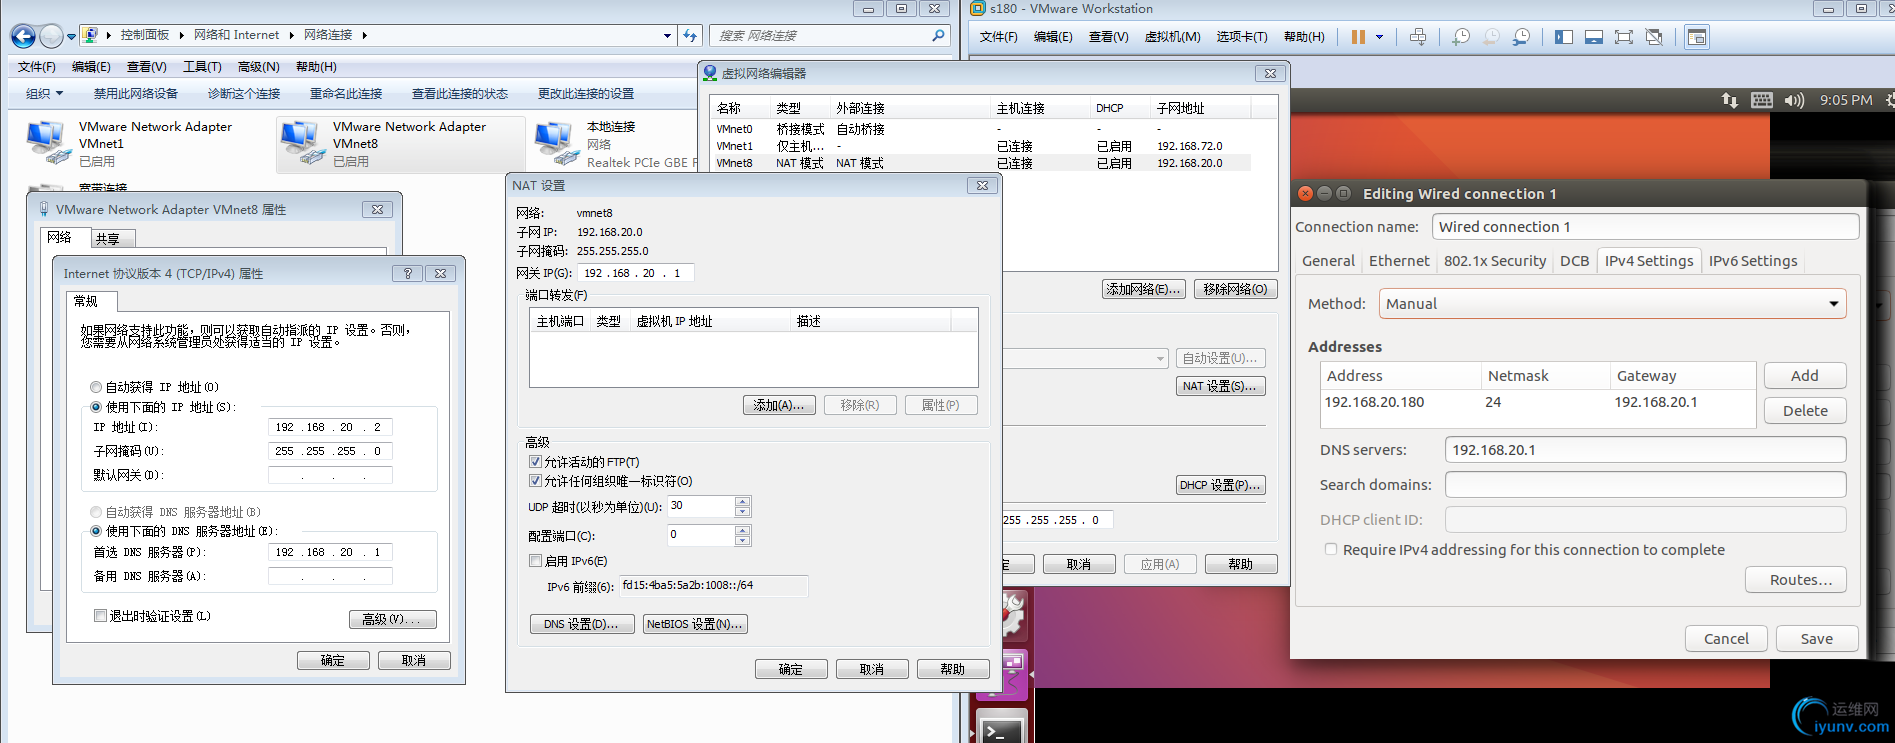
Task: Click the DNS 设置(D)... button
Action: click(581, 624)
